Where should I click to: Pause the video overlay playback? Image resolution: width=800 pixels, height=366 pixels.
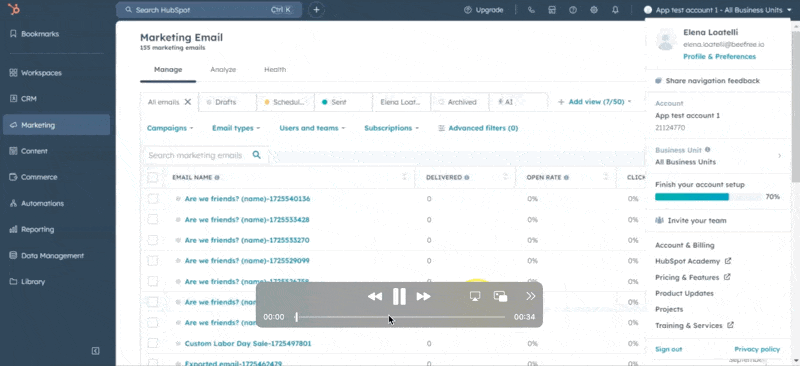pyautogui.click(x=399, y=297)
